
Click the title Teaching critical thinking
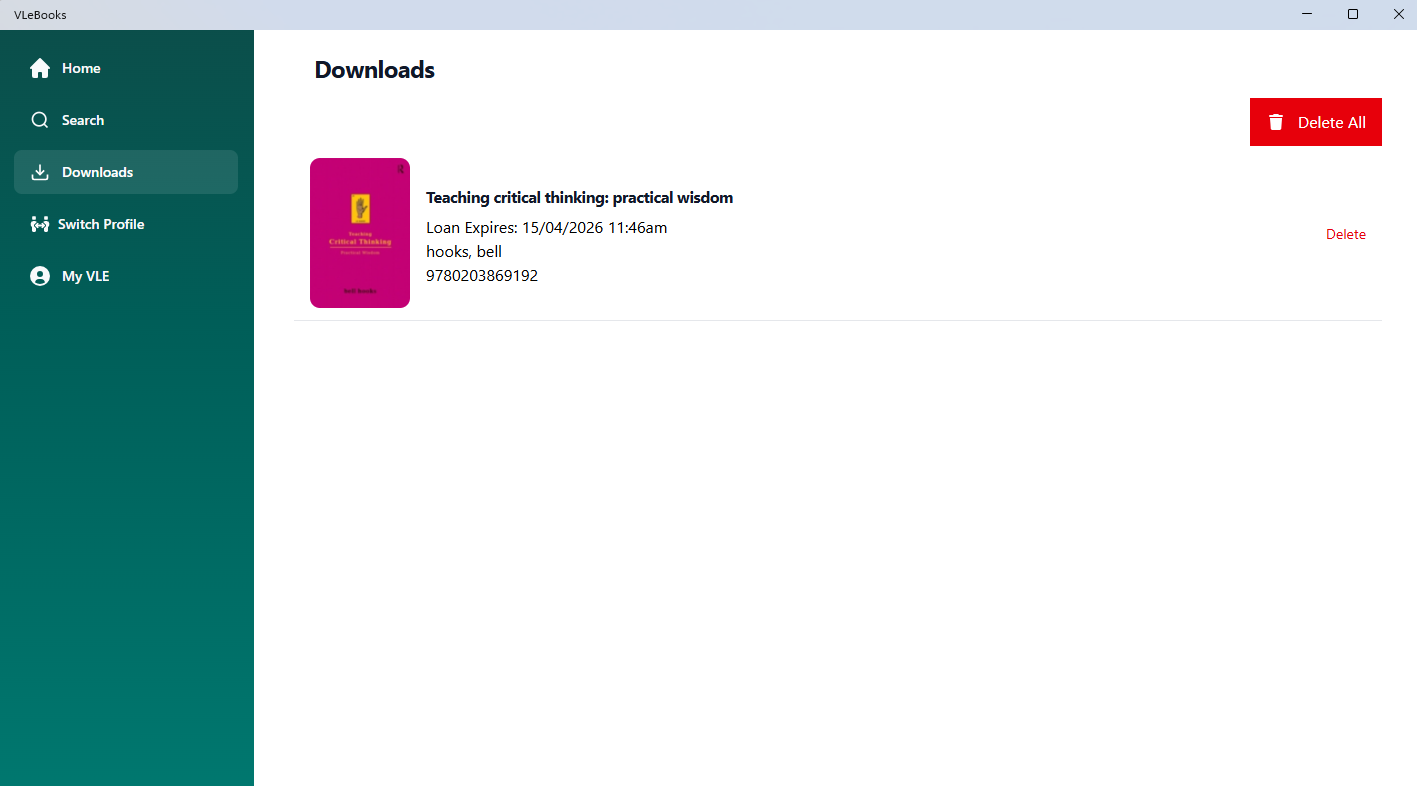coord(579,197)
